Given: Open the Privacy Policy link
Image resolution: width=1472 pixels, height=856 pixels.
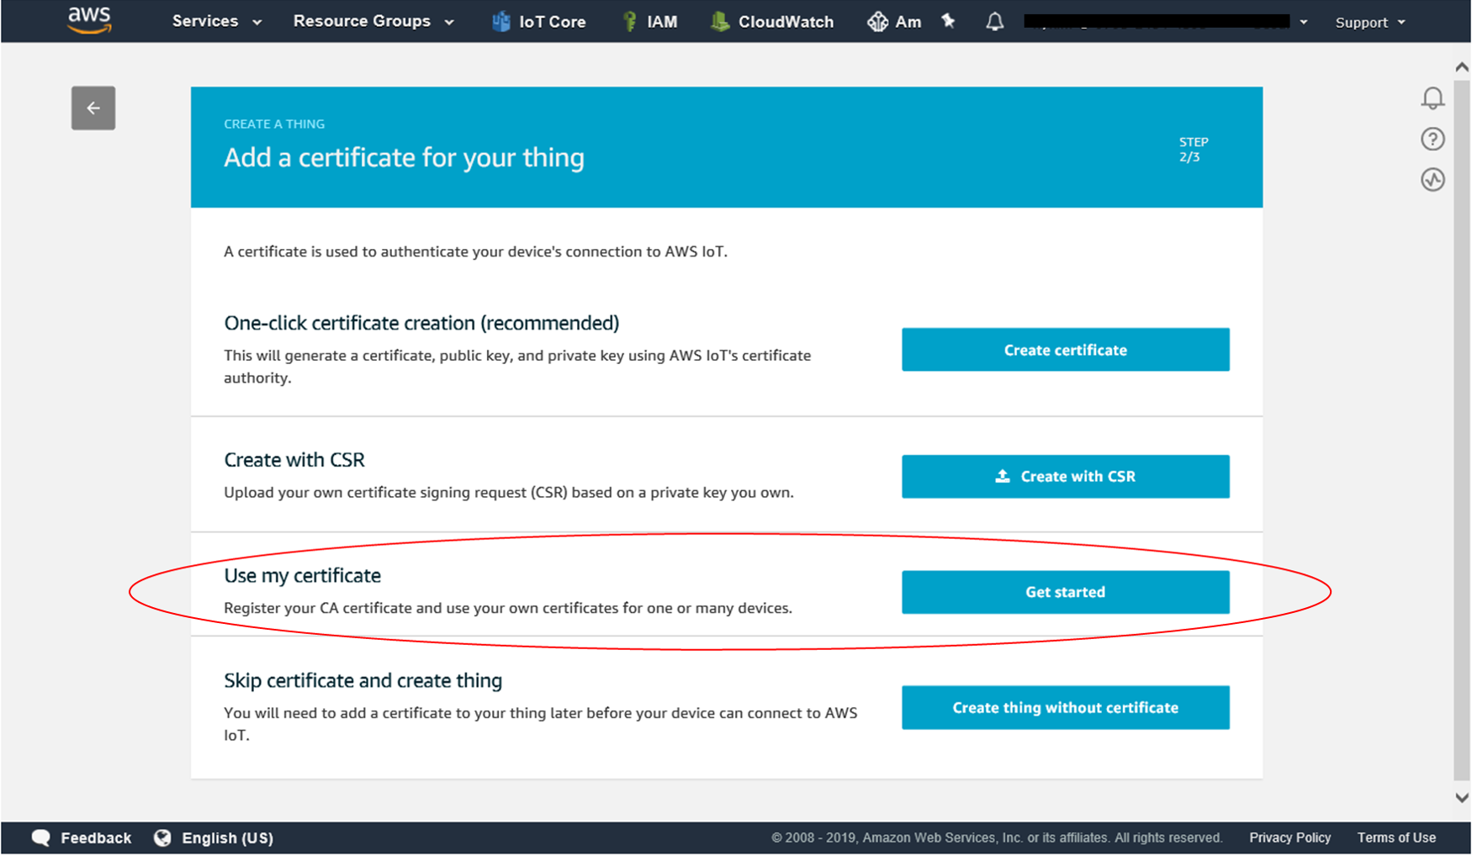Looking at the screenshot, I should tap(1289, 837).
